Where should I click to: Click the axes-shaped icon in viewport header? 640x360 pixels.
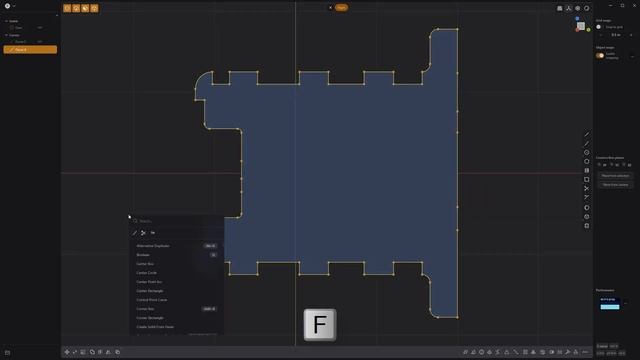(569, 8)
